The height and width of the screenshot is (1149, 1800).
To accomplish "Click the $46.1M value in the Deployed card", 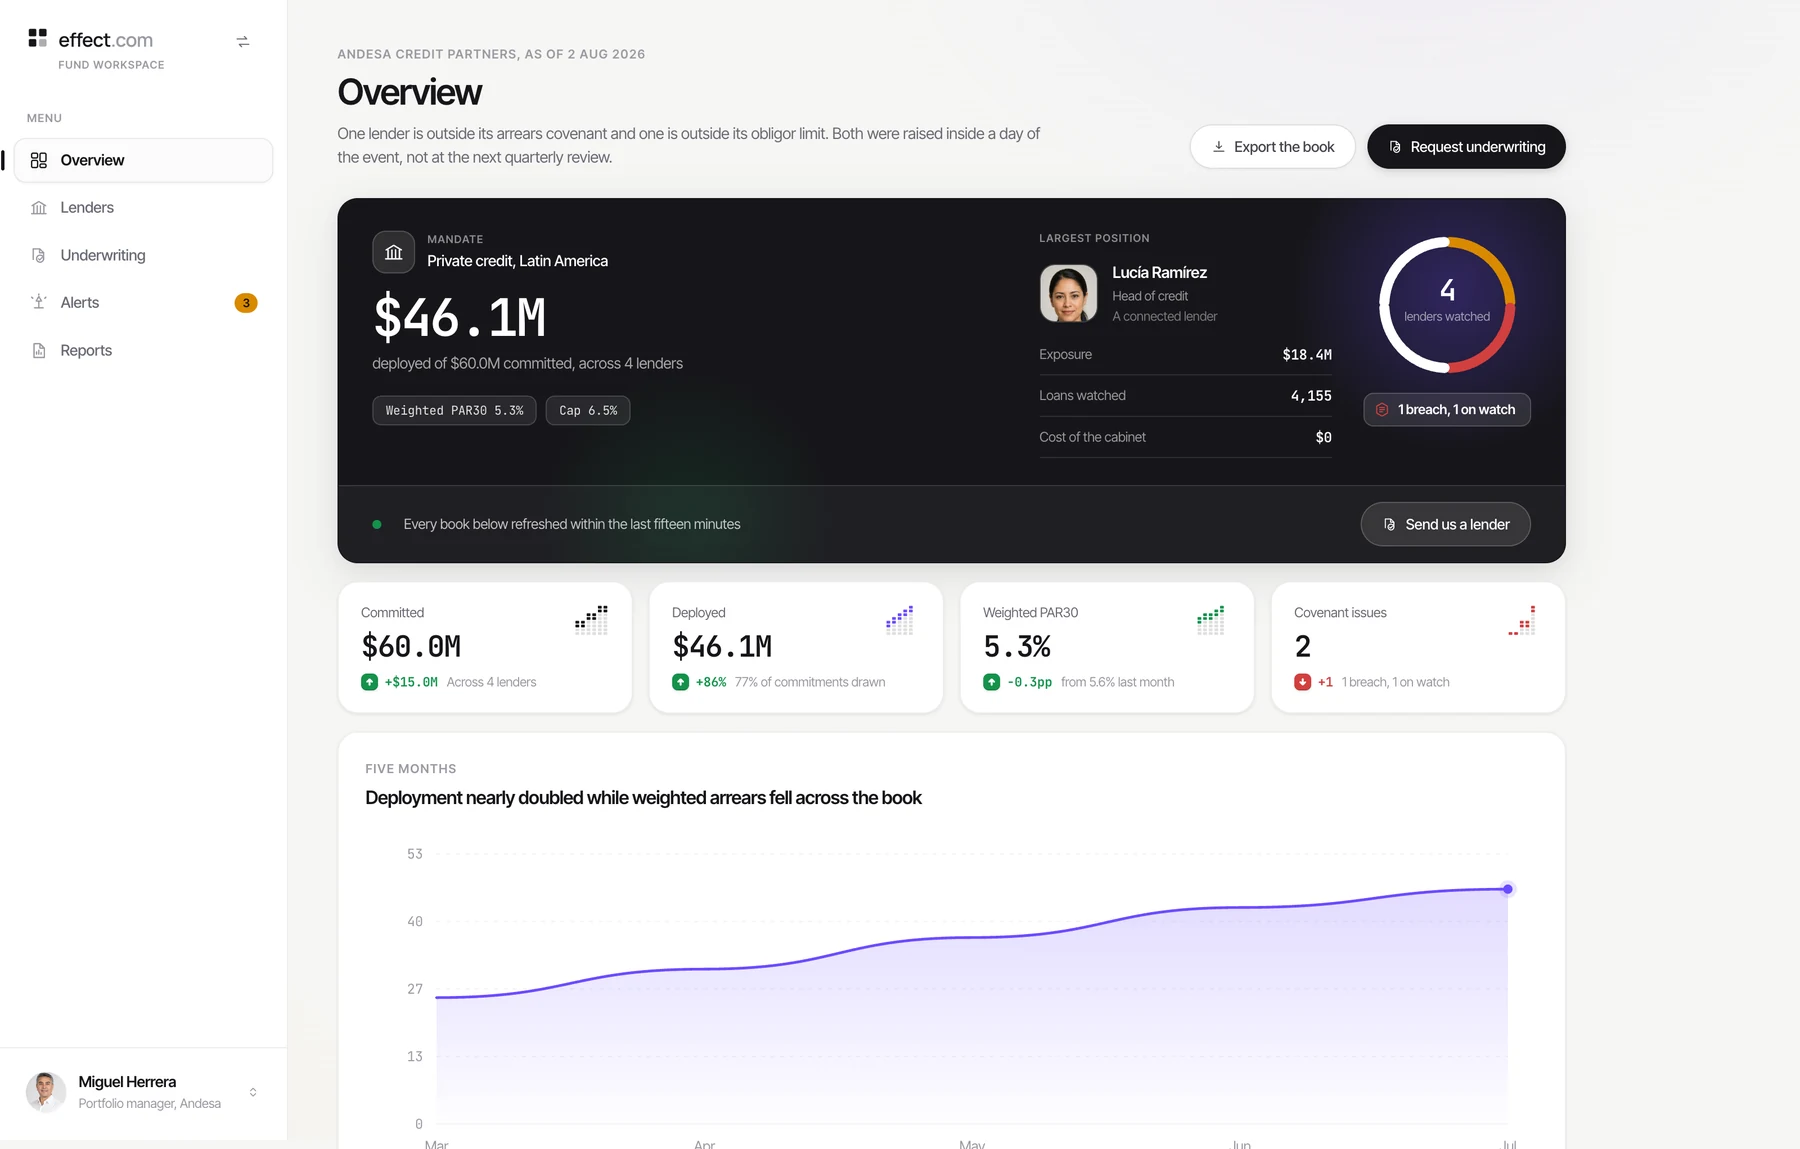I will pyautogui.click(x=722, y=647).
